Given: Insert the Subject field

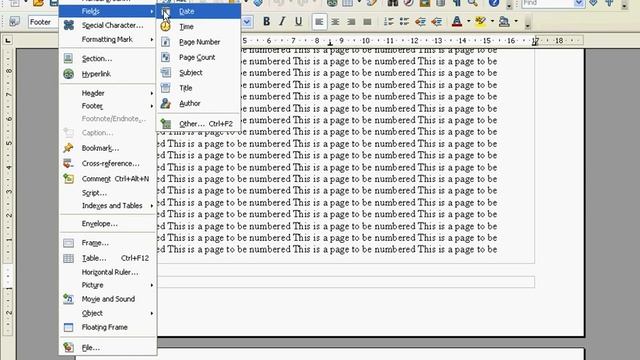Looking at the screenshot, I should (x=198, y=73).
